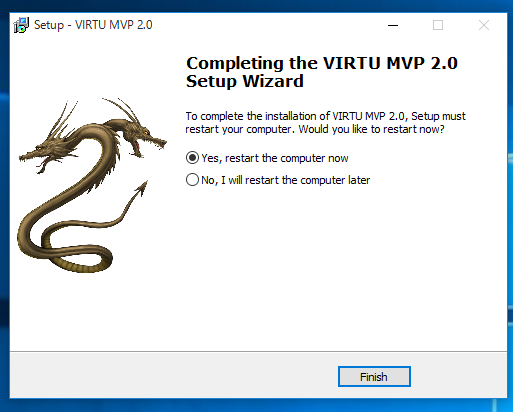Click the Finish button
The image size is (513, 412).
374,377
